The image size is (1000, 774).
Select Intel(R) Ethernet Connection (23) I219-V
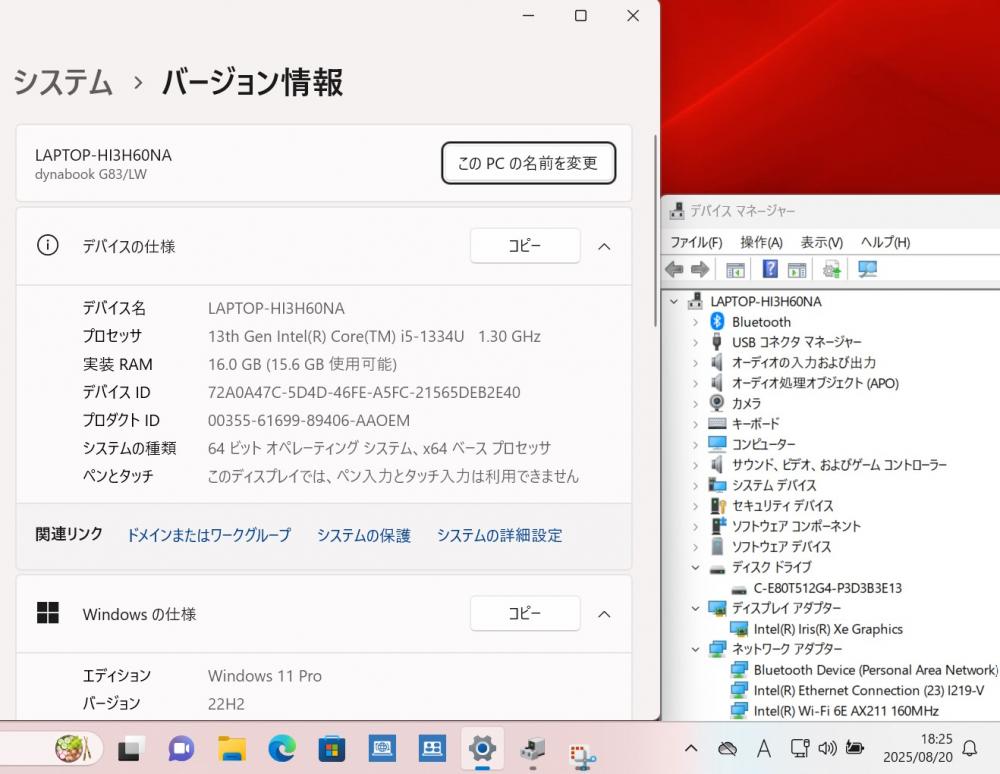869,690
